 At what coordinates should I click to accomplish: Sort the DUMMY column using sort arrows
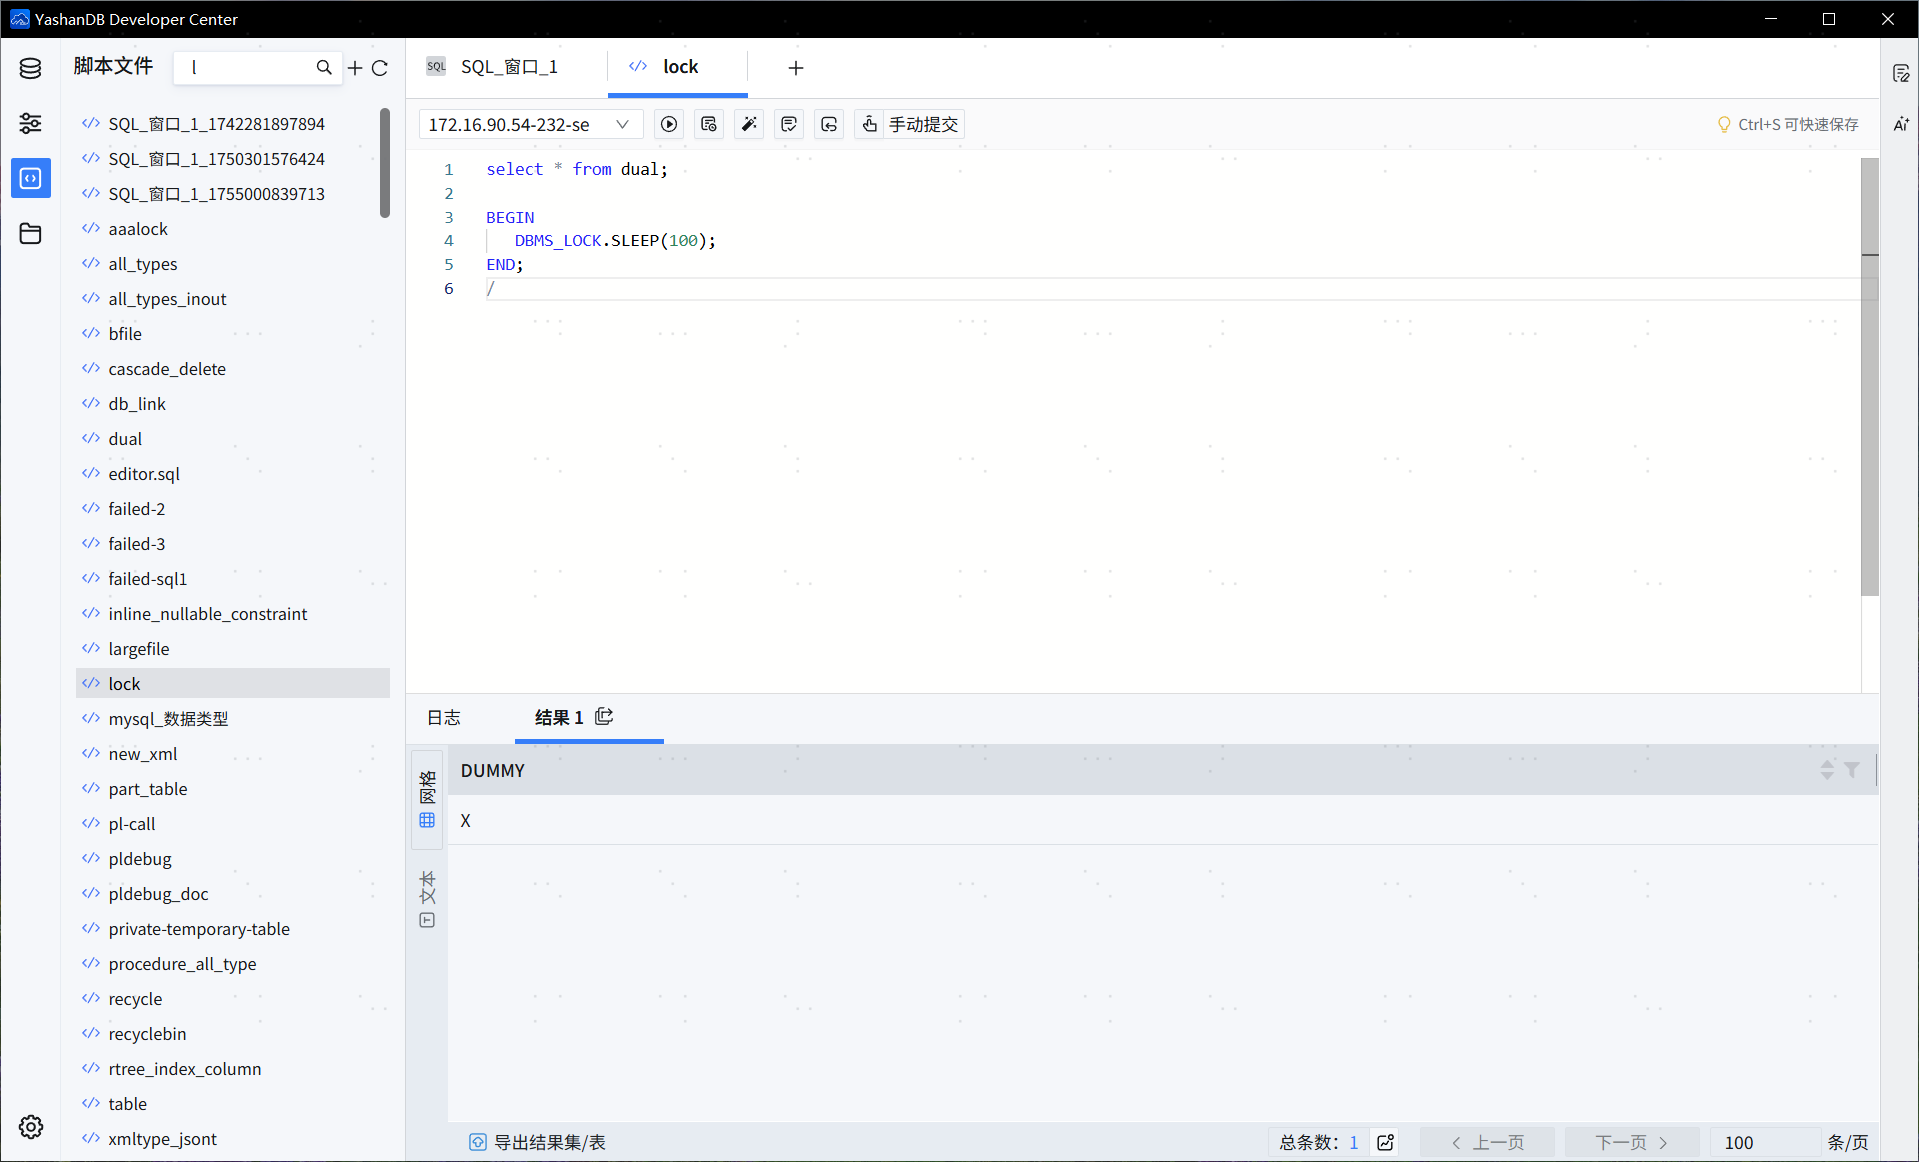click(x=1827, y=770)
